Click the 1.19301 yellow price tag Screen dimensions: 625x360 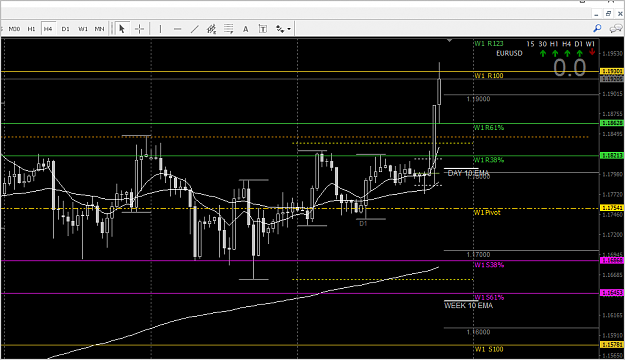click(612, 71)
